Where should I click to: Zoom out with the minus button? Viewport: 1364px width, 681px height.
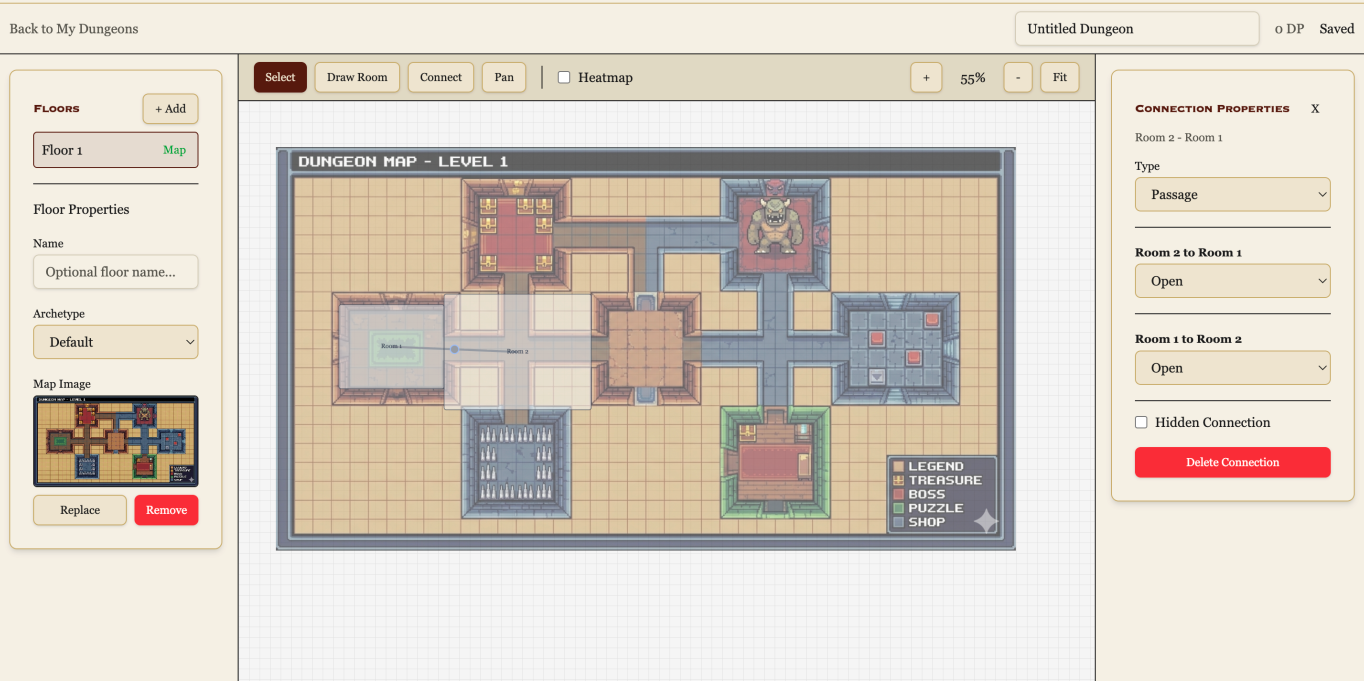tap(1018, 77)
